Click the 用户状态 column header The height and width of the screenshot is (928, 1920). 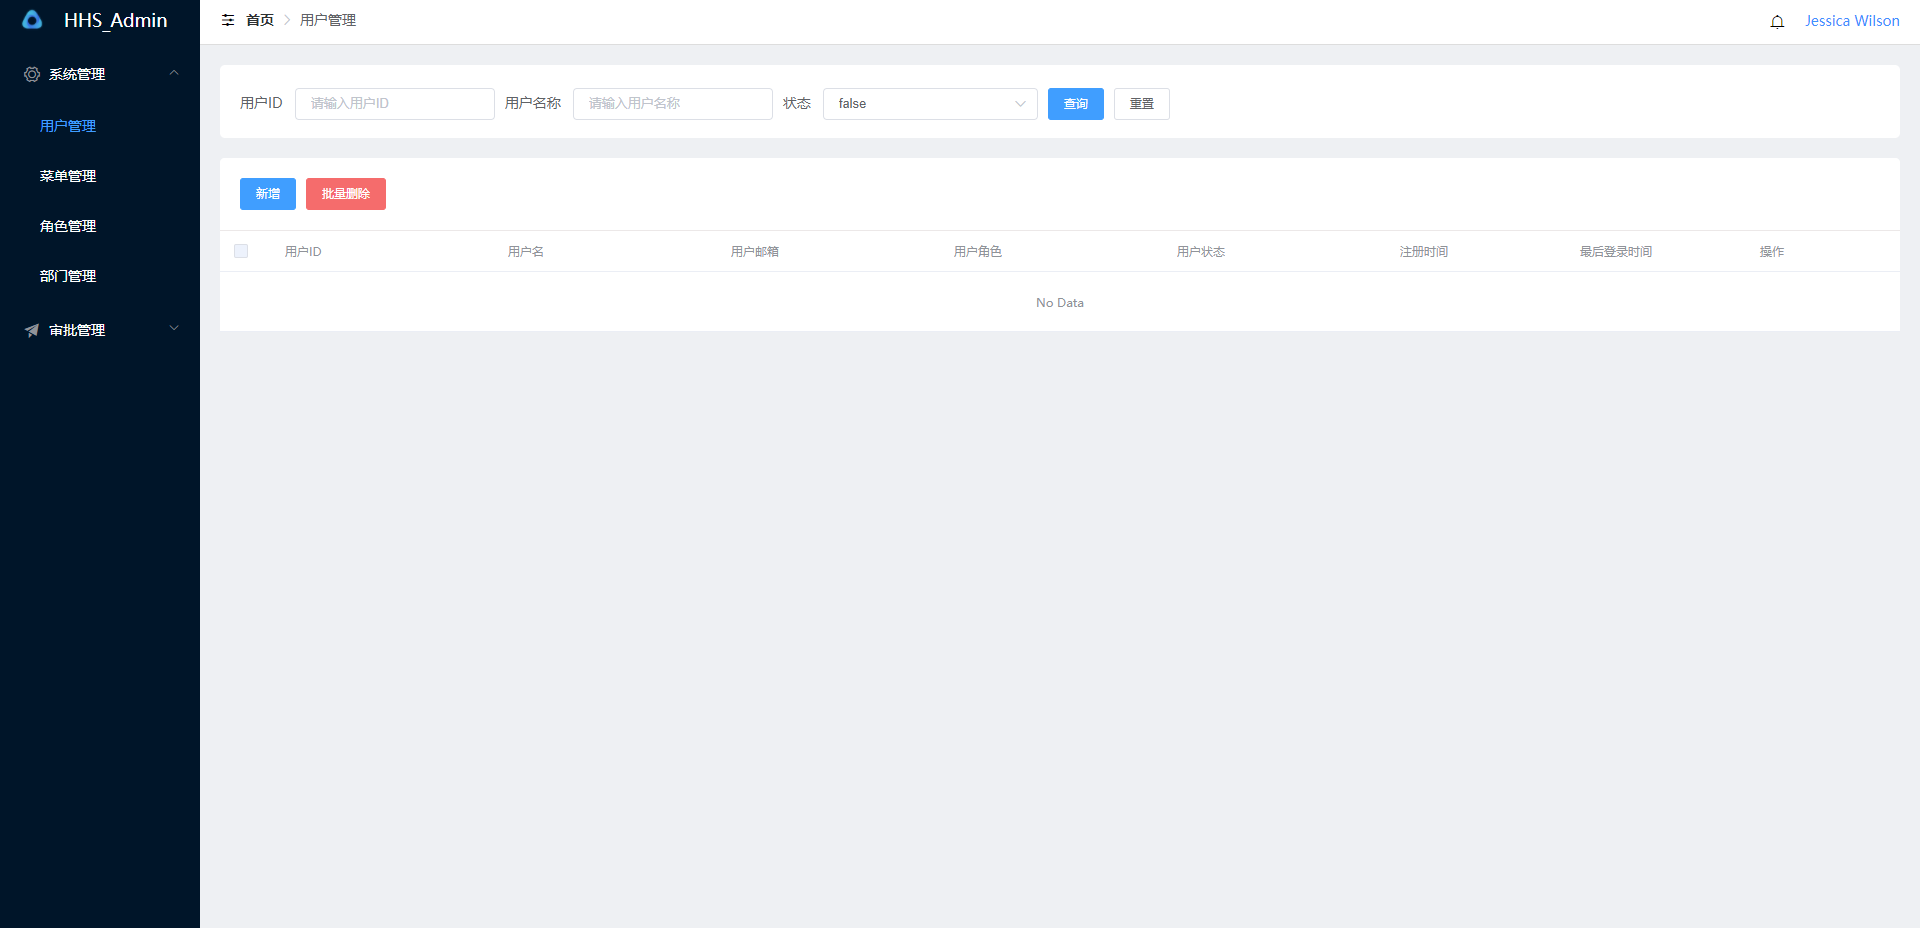coord(1201,252)
